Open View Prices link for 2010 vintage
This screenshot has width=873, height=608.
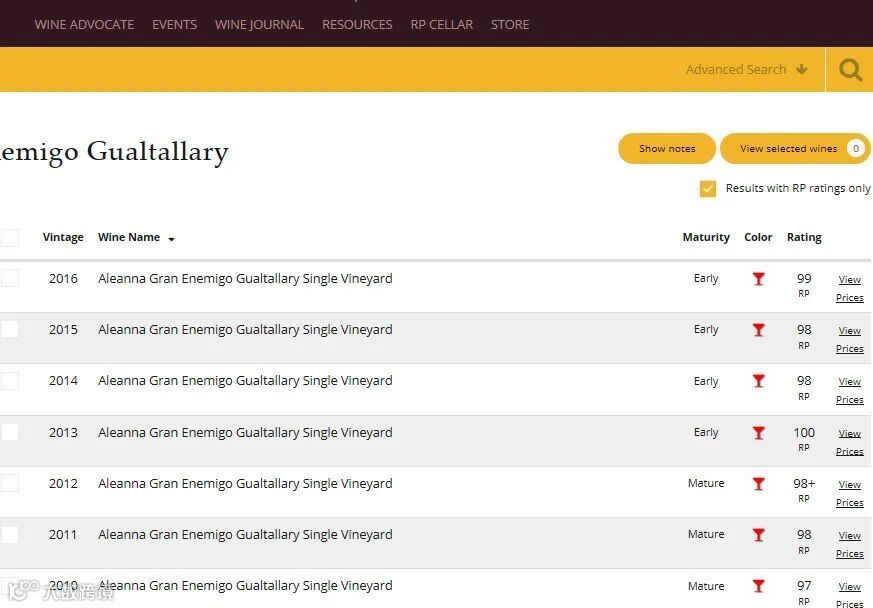(850, 595)
